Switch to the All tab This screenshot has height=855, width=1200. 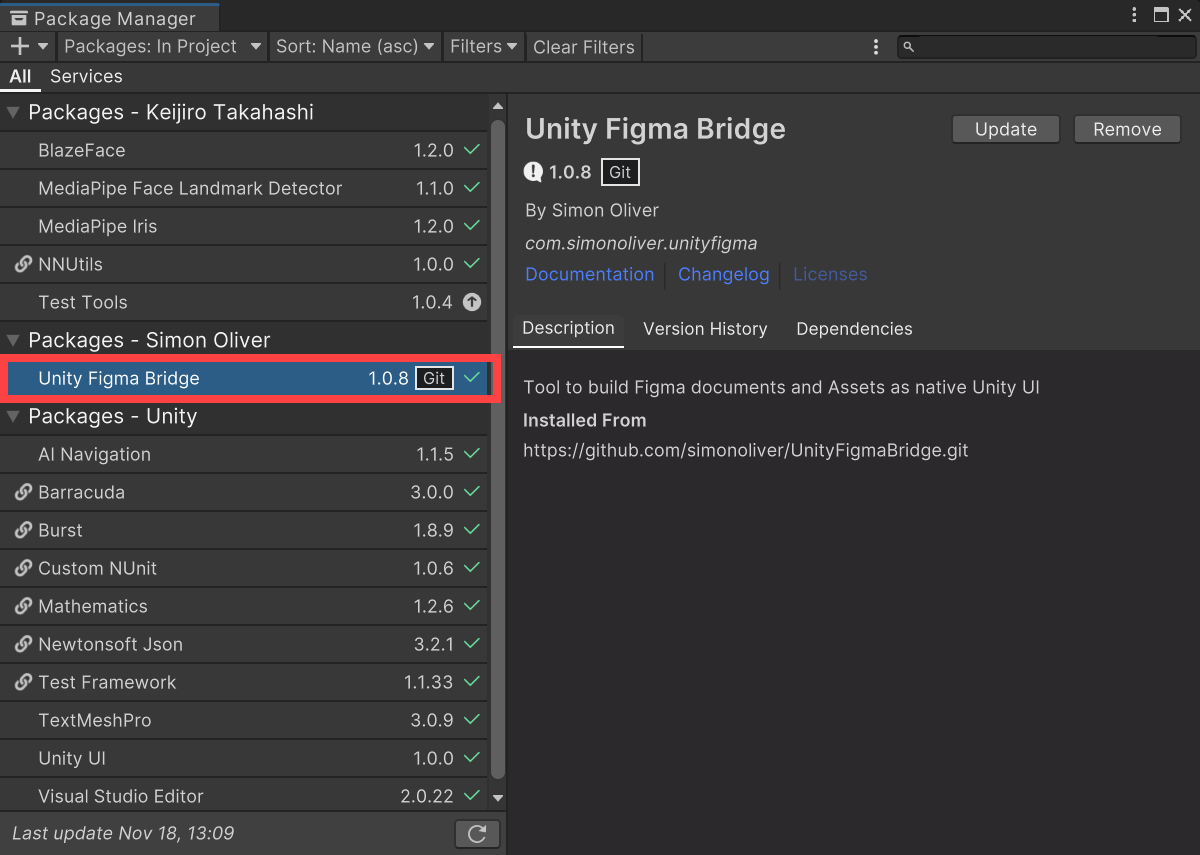[x=20, y=76]
